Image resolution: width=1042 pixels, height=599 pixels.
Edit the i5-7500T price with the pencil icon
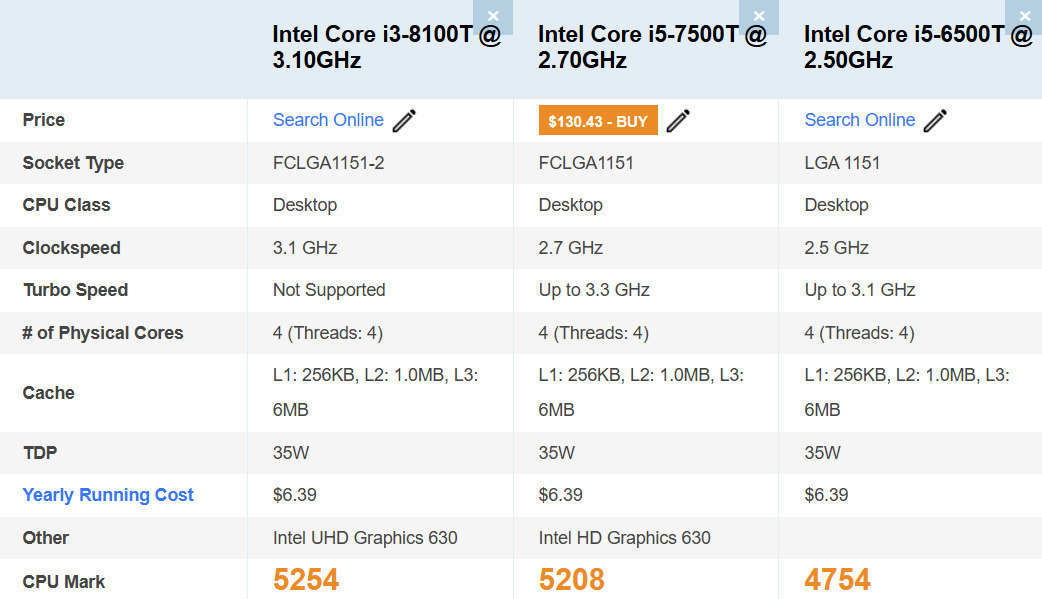(678, 121)
